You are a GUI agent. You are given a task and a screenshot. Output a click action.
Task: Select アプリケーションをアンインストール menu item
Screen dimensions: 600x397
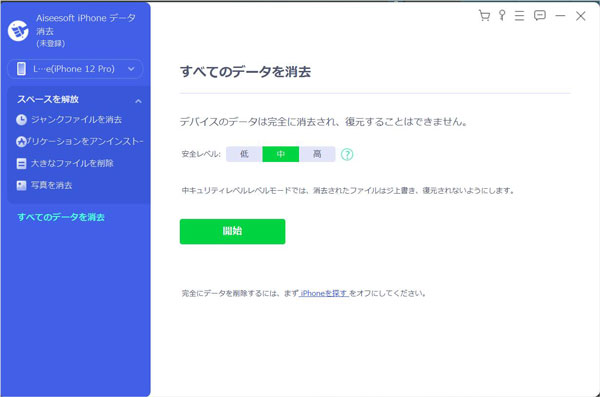[80, 142]
